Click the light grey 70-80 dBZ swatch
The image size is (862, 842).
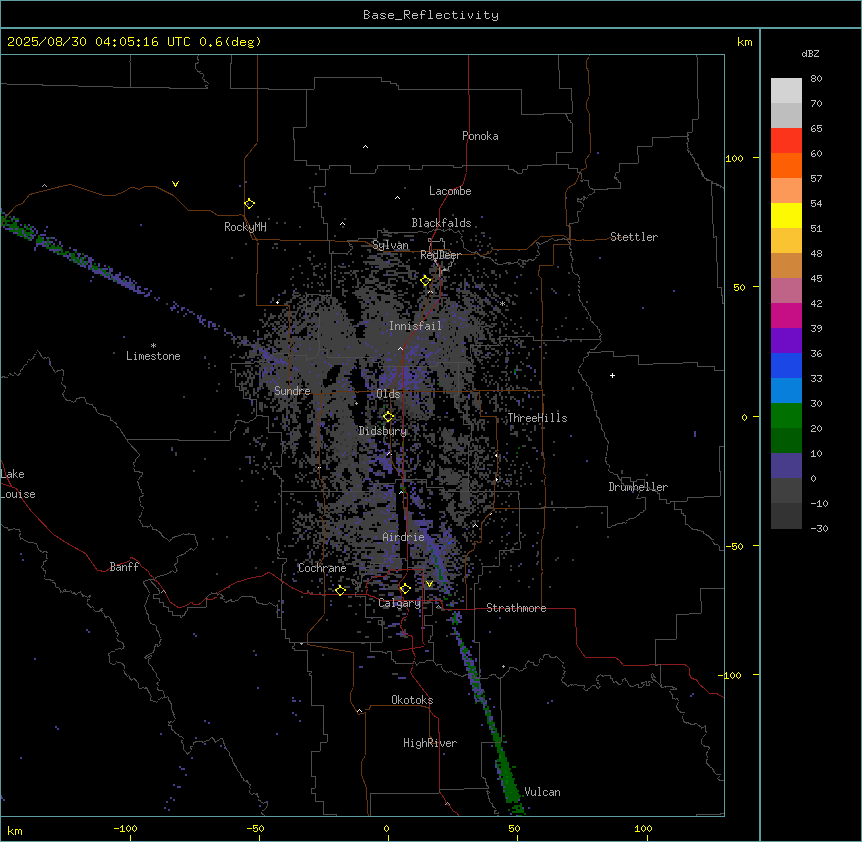pyautogui.click(x=786, y=91)
